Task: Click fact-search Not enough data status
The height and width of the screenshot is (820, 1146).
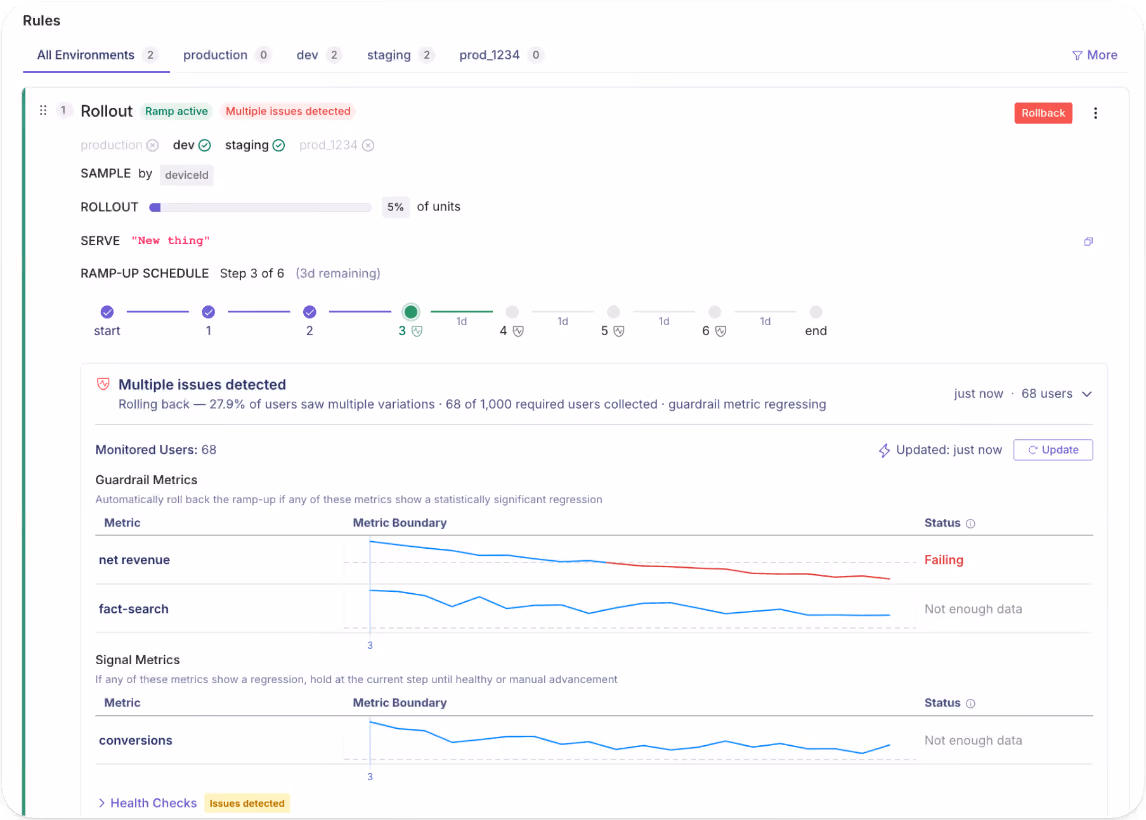Action: (973, 609)
